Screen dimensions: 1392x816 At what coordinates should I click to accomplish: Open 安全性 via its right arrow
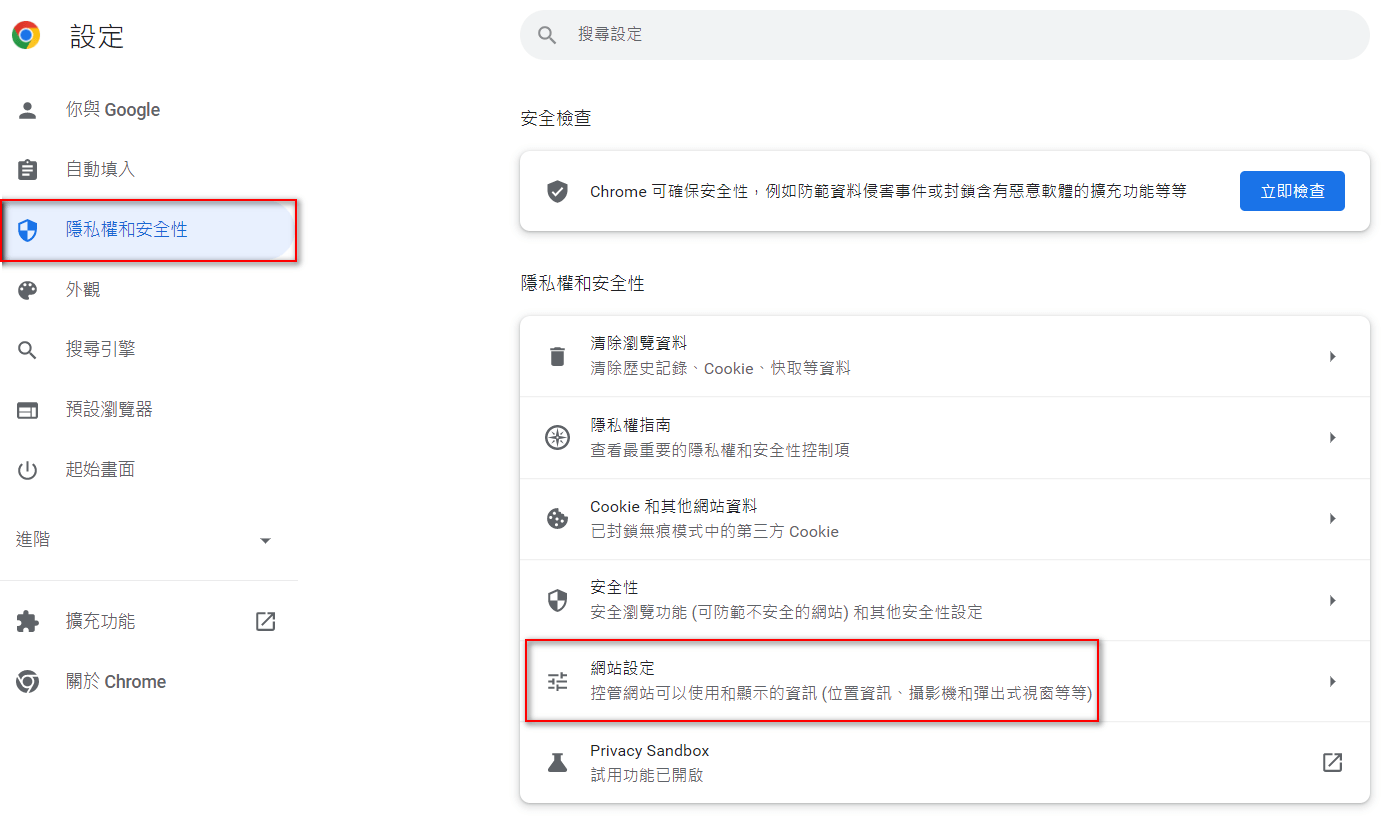(1332, 600)
